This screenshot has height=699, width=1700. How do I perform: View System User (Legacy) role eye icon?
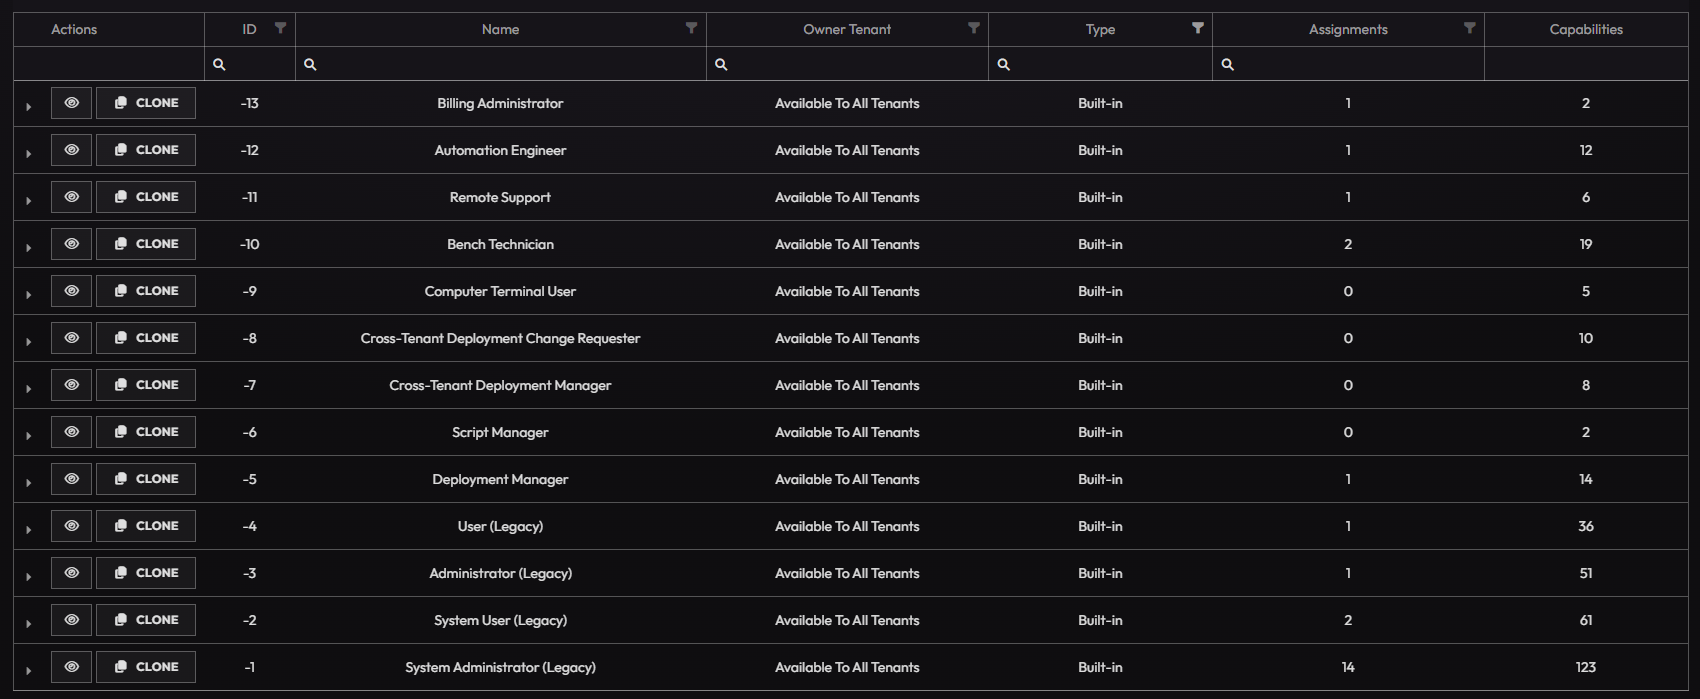click(72, 620)
